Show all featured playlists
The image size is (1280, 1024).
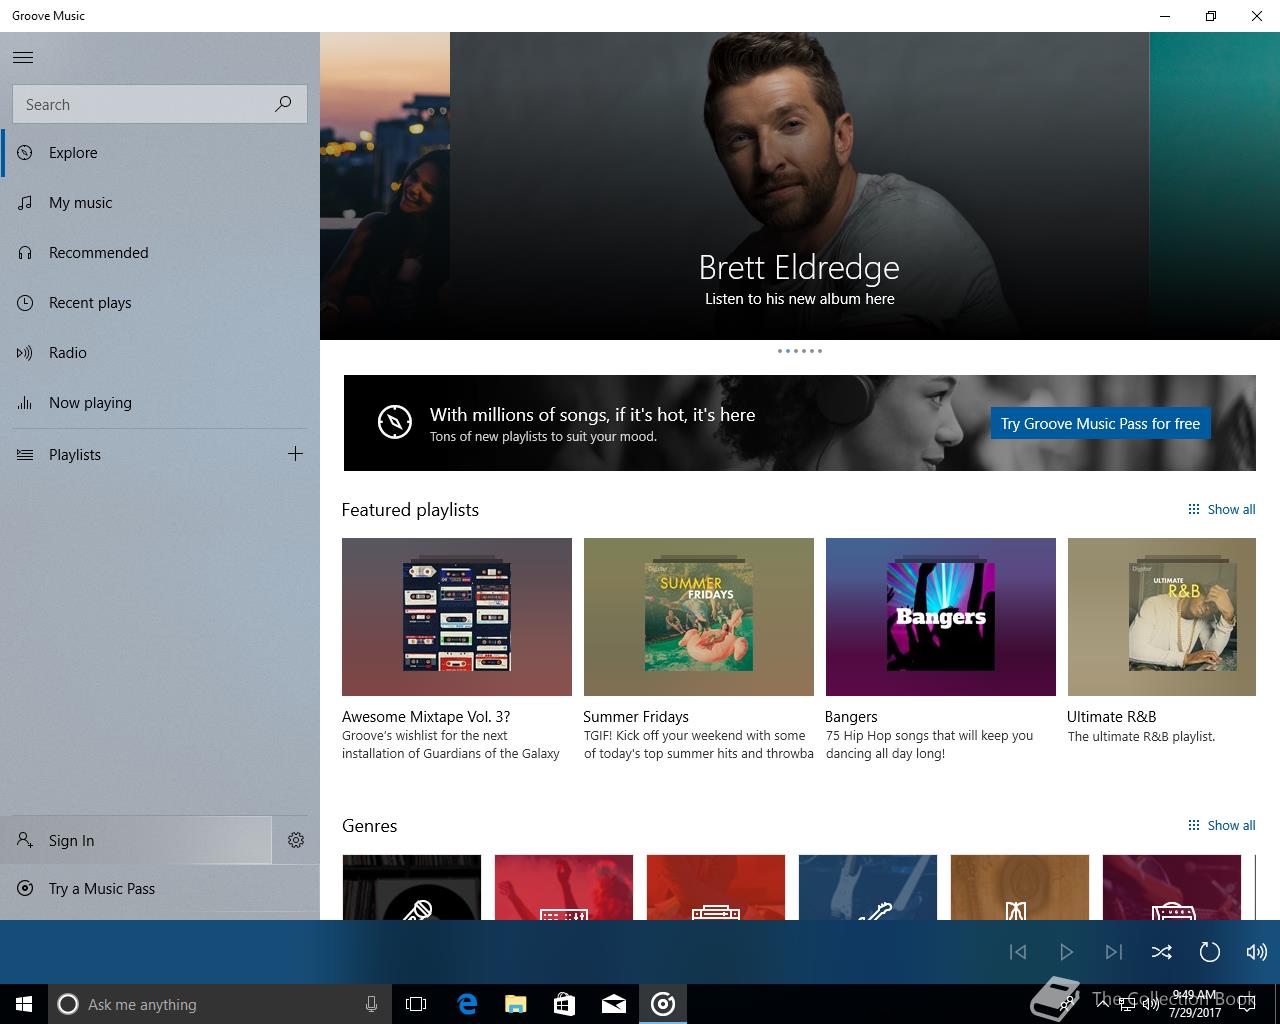[1221, 510]
